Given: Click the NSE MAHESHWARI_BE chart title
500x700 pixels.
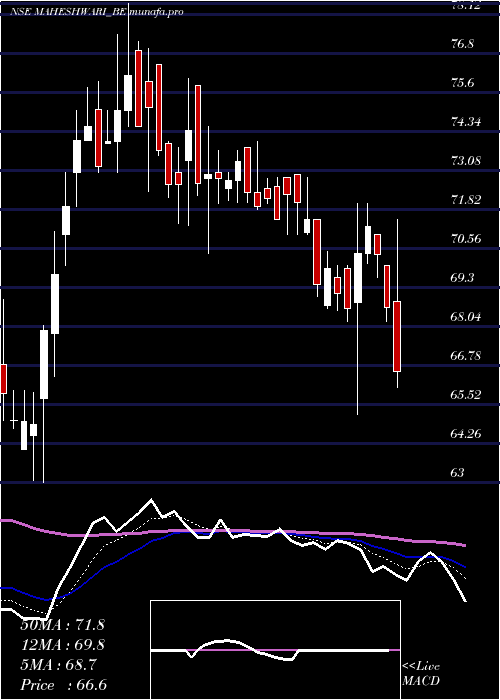Looking at the screenshot, I should (69, 12).
